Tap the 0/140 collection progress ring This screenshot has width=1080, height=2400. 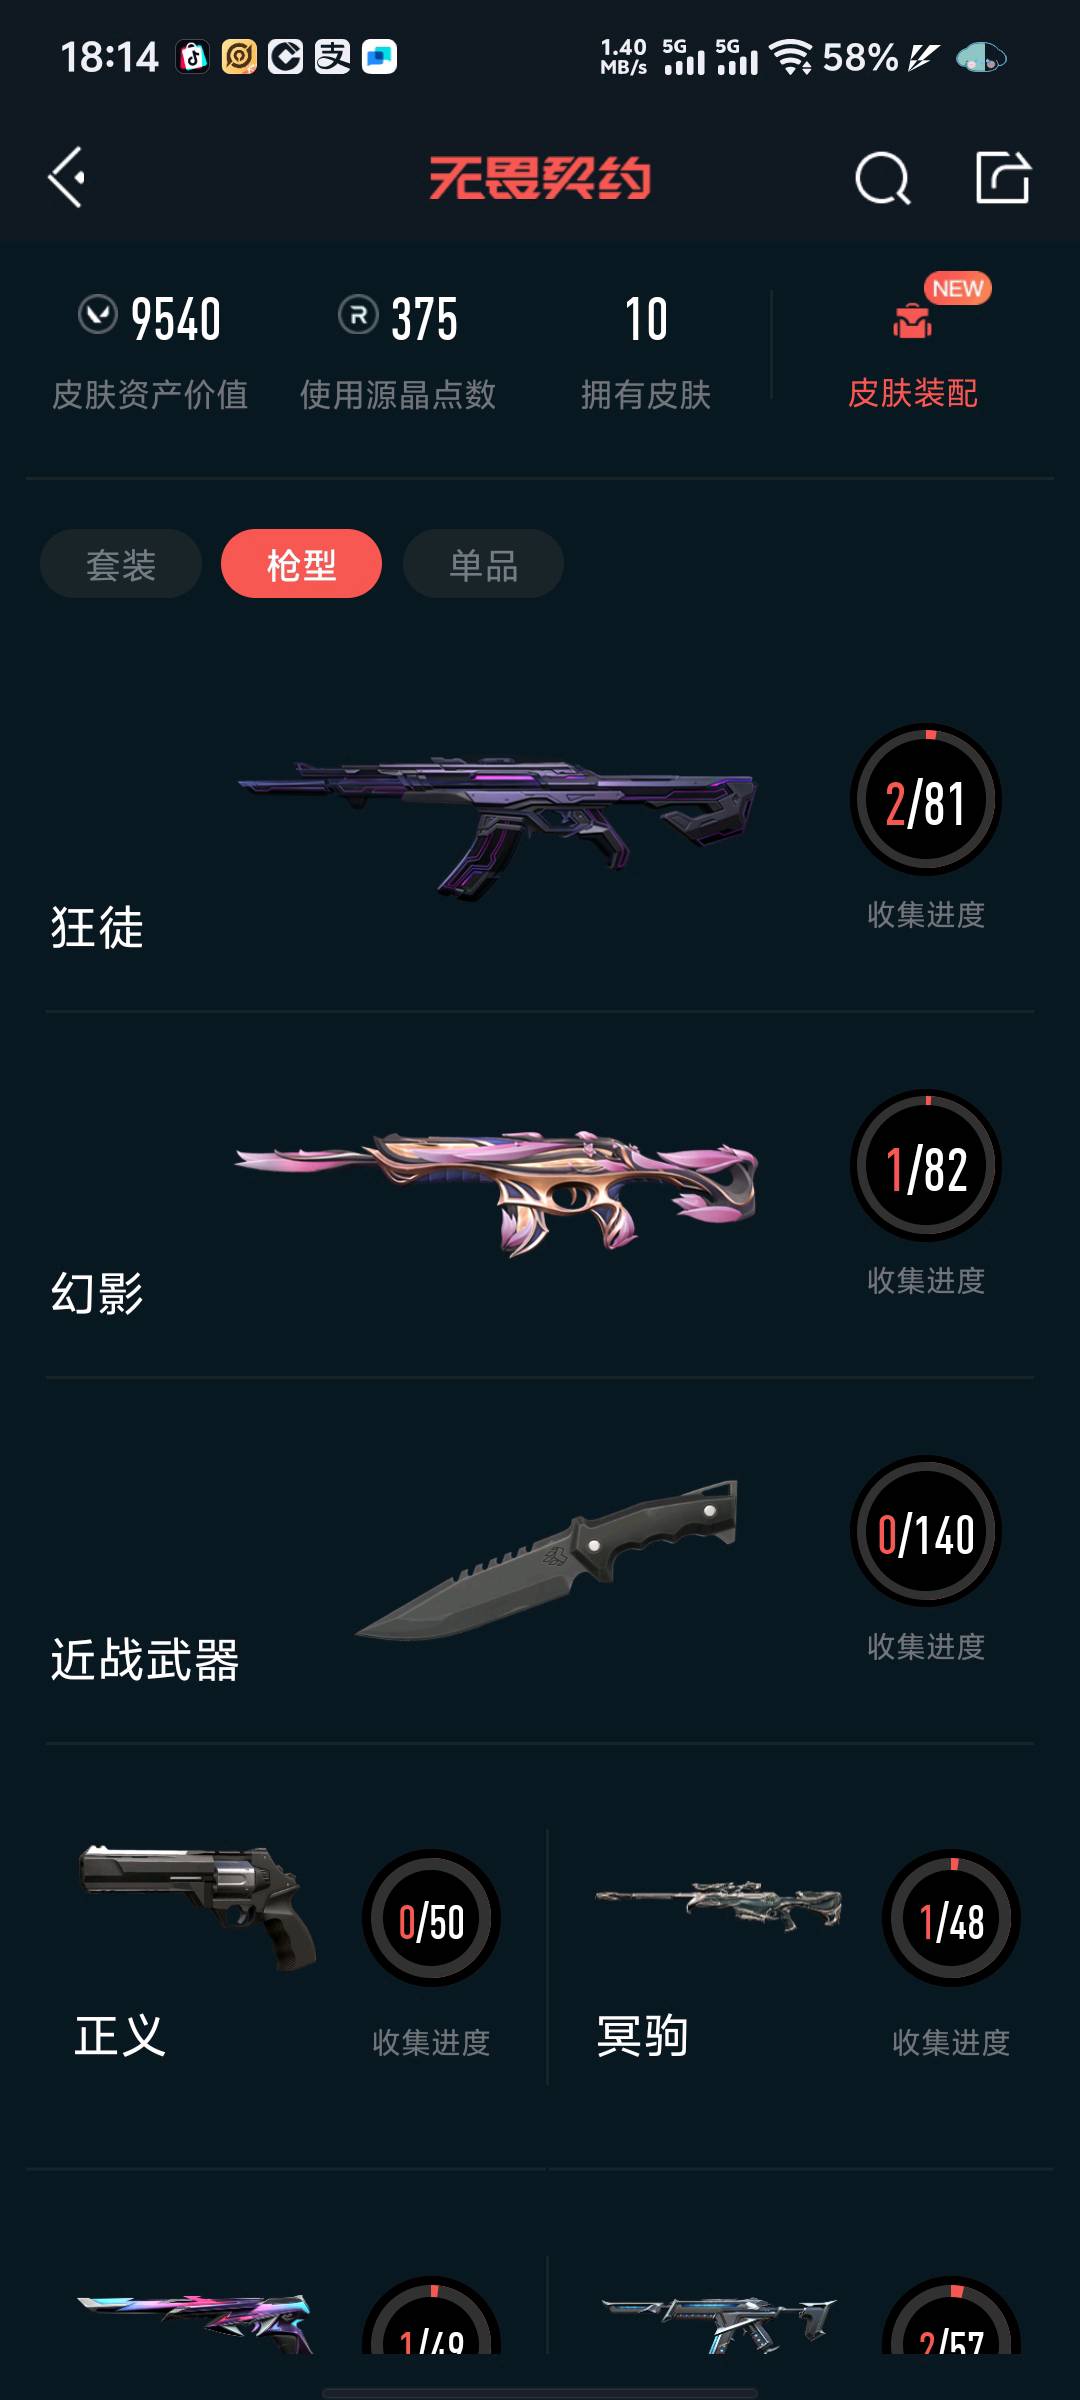tap(926, 1532)
